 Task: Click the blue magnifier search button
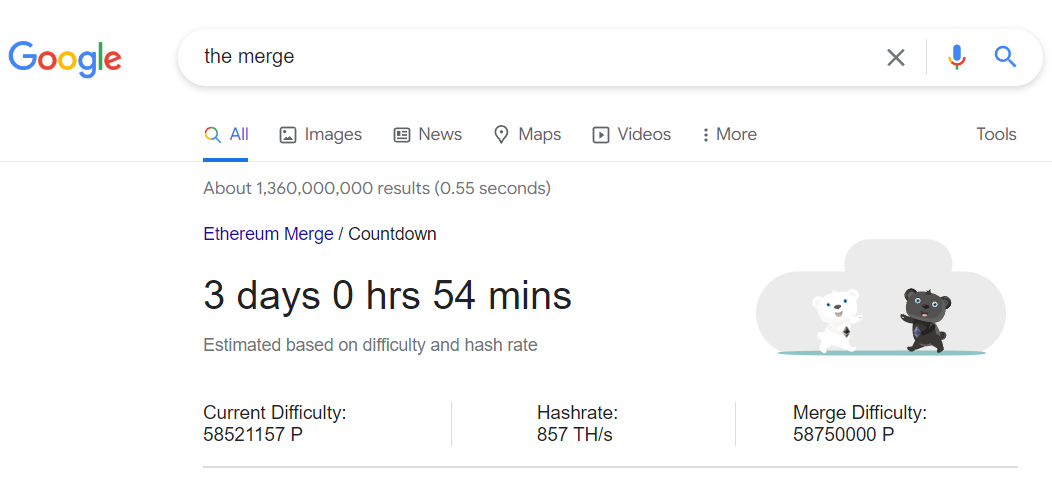click(1005, 58)
